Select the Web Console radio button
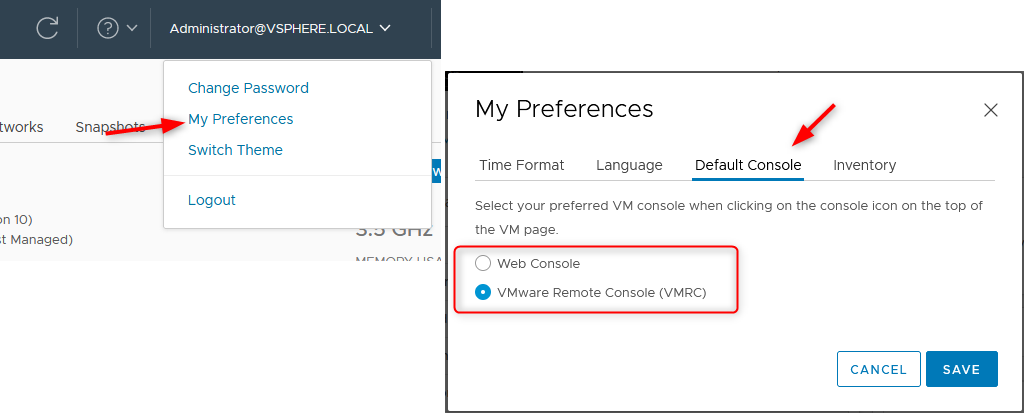This screenshot has width=1028, height=417. [x=483, y=264]
